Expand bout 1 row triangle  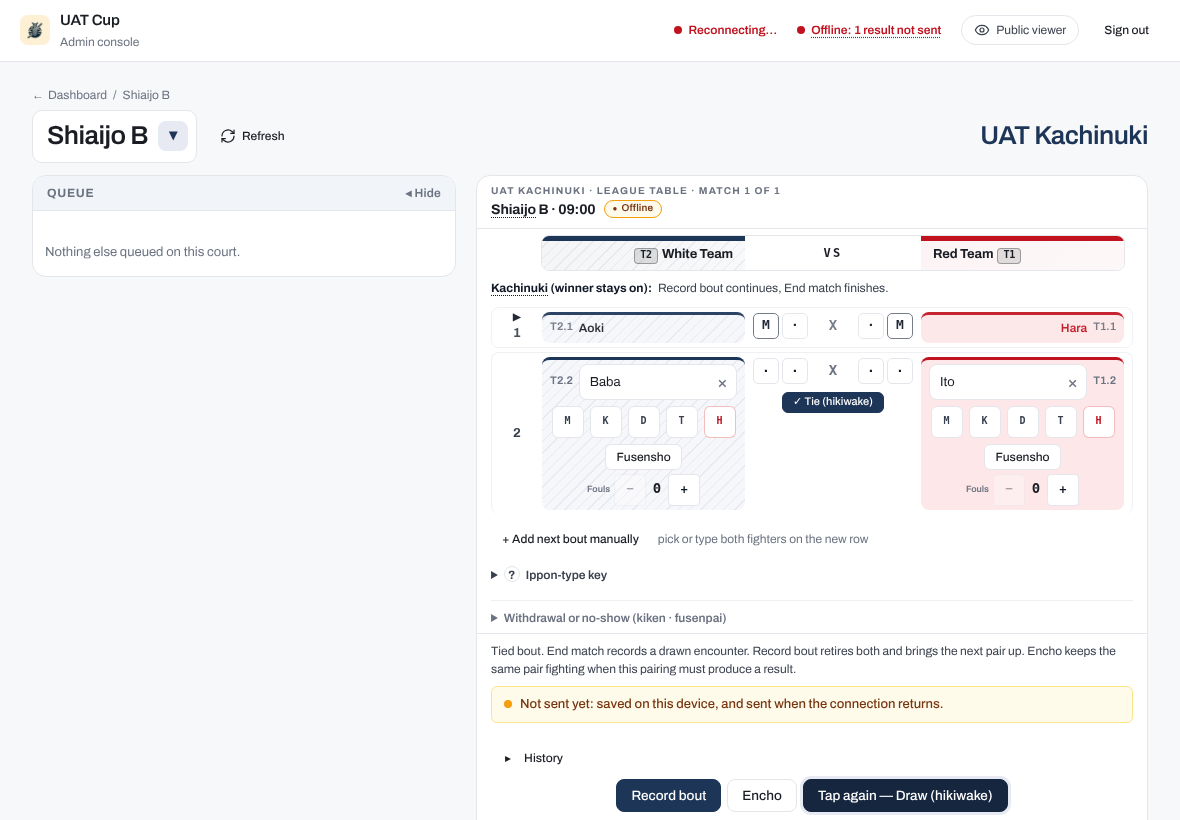(516, 317)
